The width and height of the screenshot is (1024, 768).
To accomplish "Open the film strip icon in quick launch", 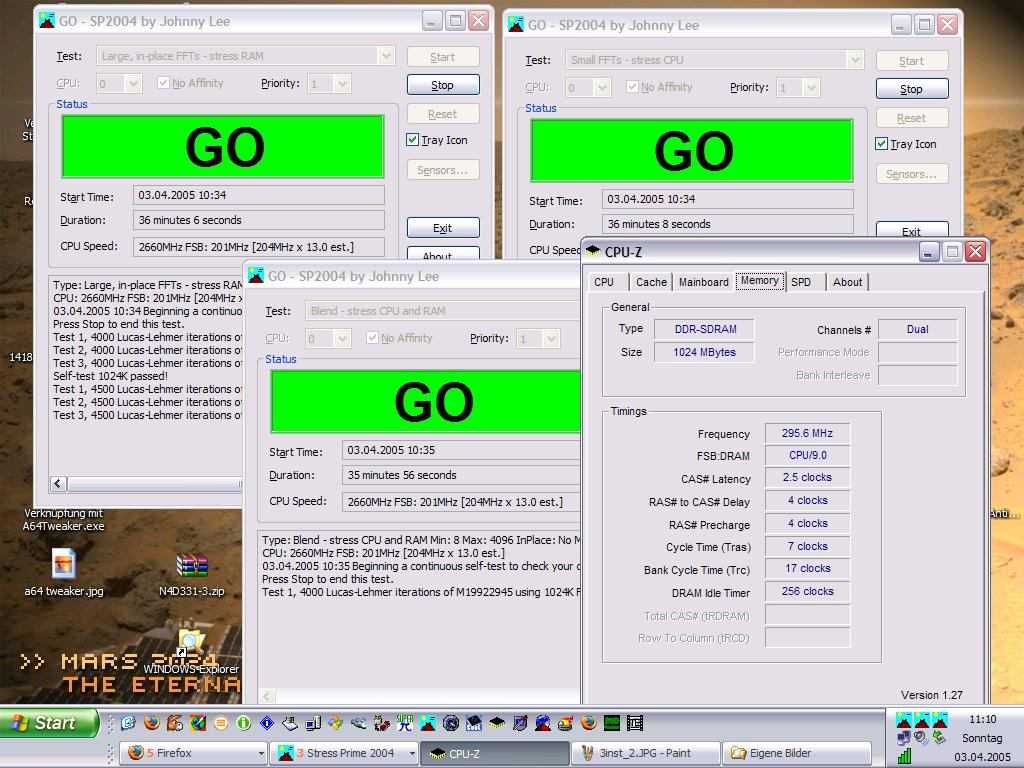I will pyautogui.click(x=635, y=723).
